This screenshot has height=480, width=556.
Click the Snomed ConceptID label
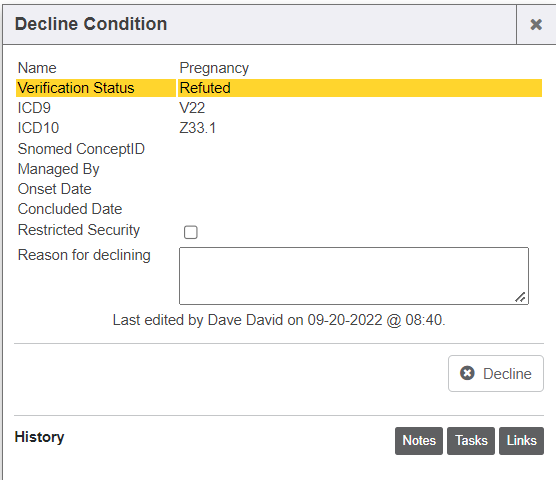click(x=81, y=149)
